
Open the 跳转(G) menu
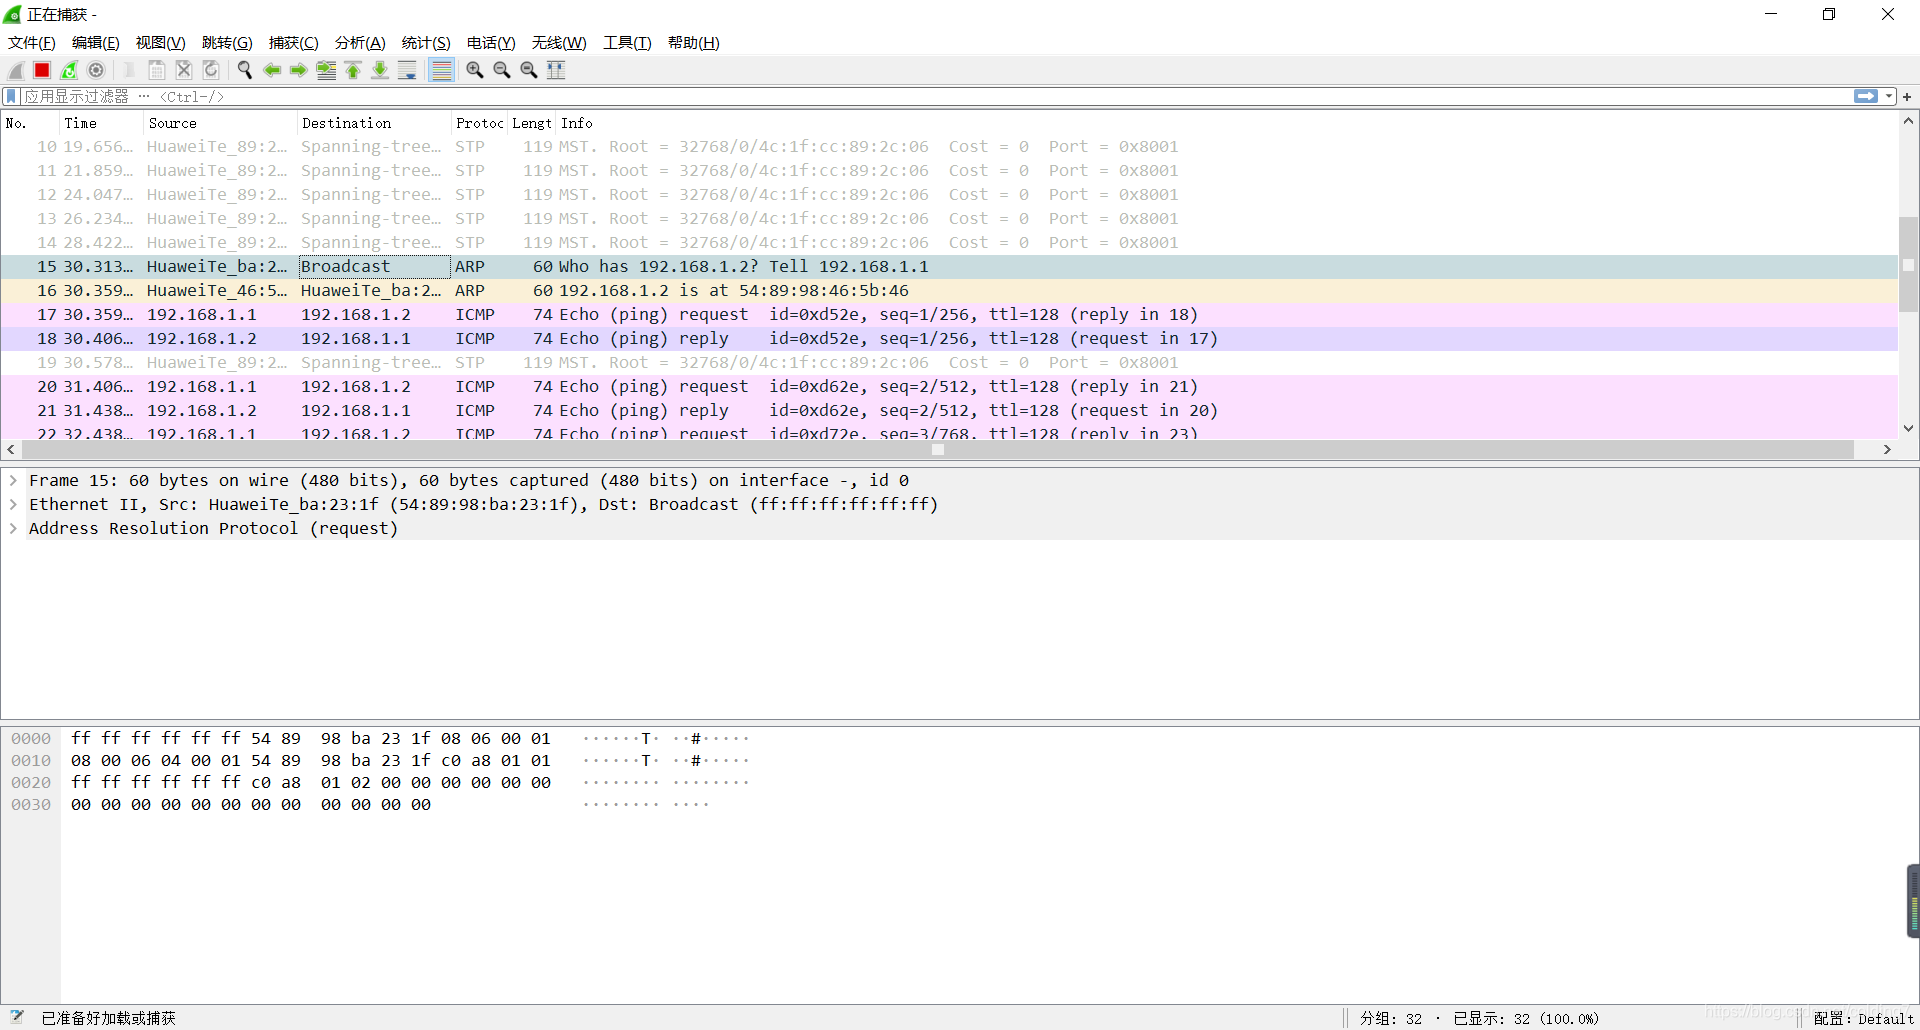[x=227, y=43]
